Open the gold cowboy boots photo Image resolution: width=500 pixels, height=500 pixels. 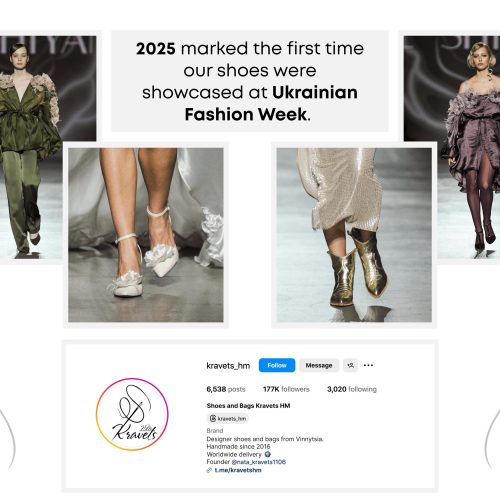pos(354,235)
